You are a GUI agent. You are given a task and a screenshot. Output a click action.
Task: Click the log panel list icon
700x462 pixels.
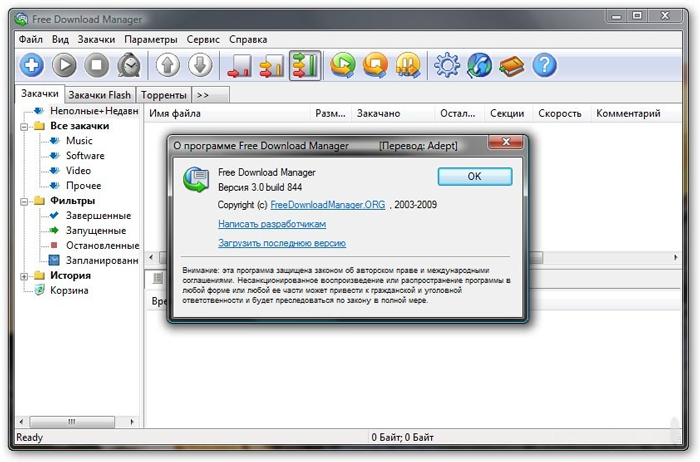(157, 279)
